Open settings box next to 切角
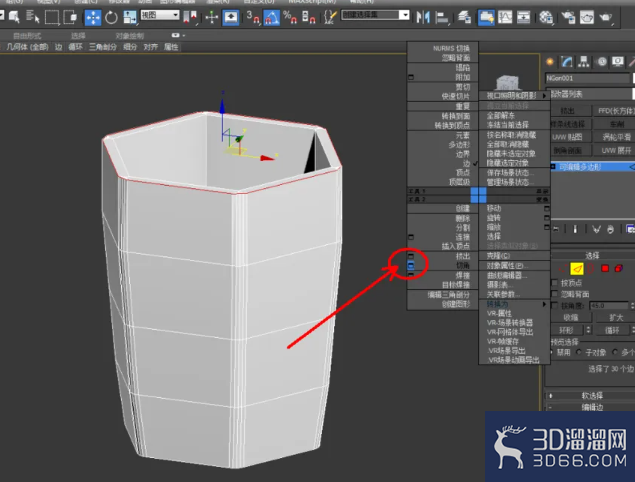Viewport: 635px width, 482px height. click(x=411, y=266)
